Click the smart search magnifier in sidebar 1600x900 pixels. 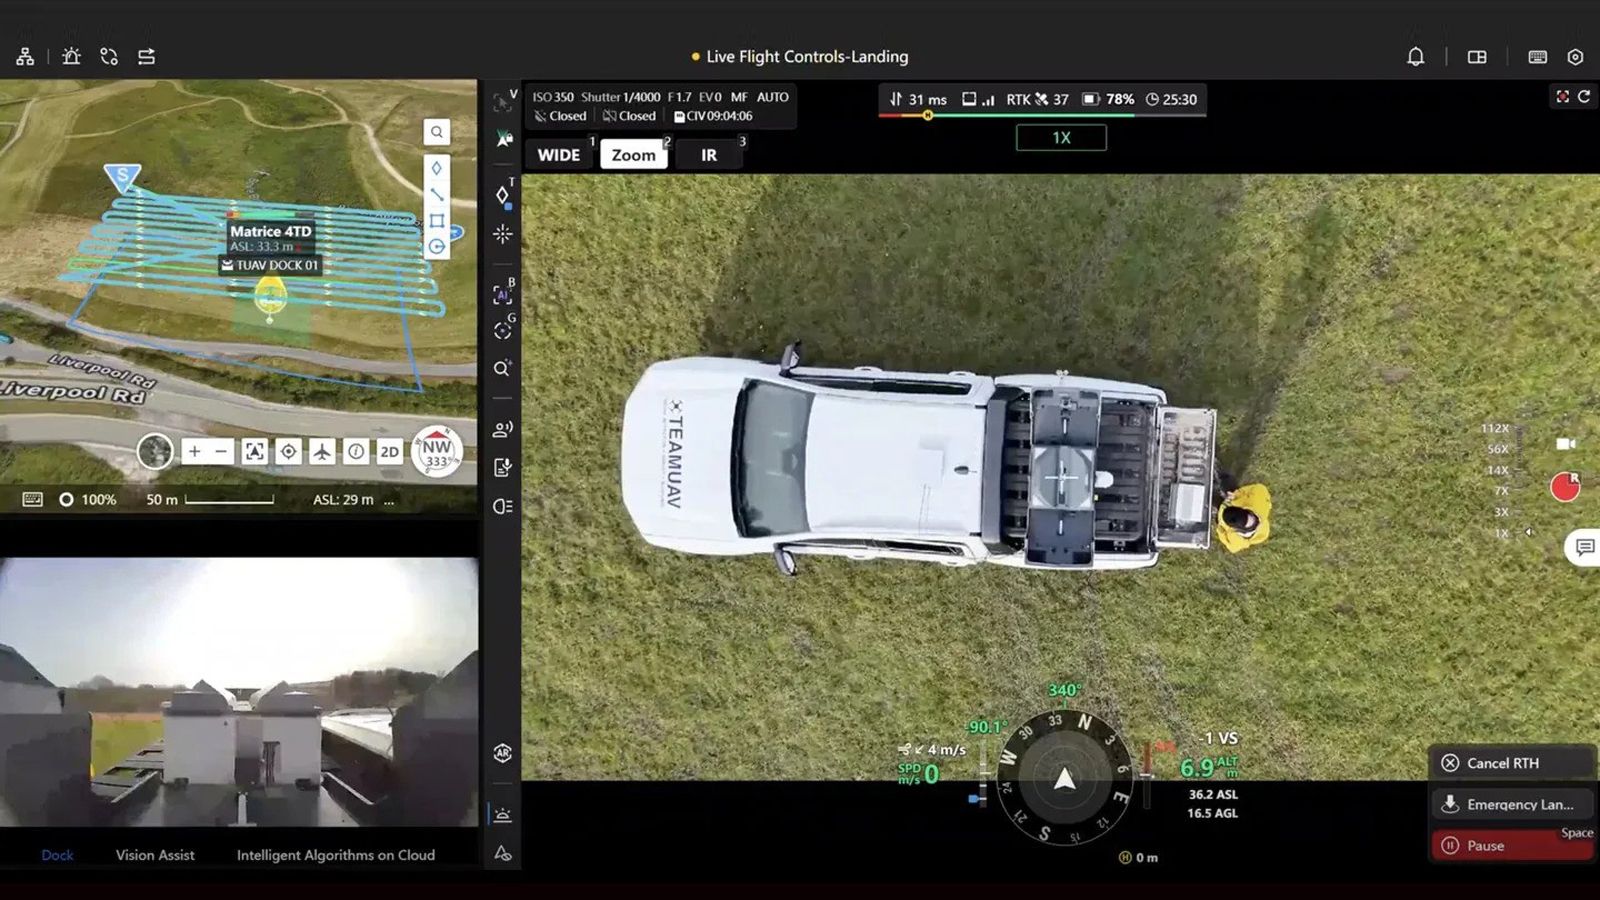click(x=503, y=368)
